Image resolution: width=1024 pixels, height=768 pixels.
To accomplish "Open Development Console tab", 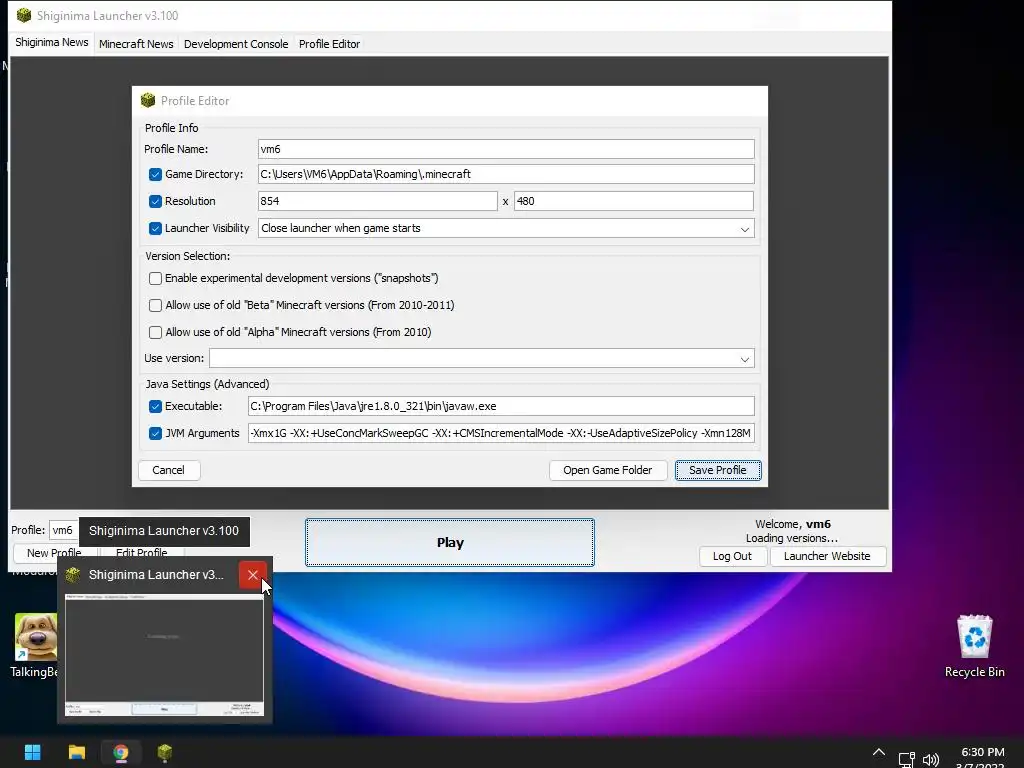I will coord(236,44).
